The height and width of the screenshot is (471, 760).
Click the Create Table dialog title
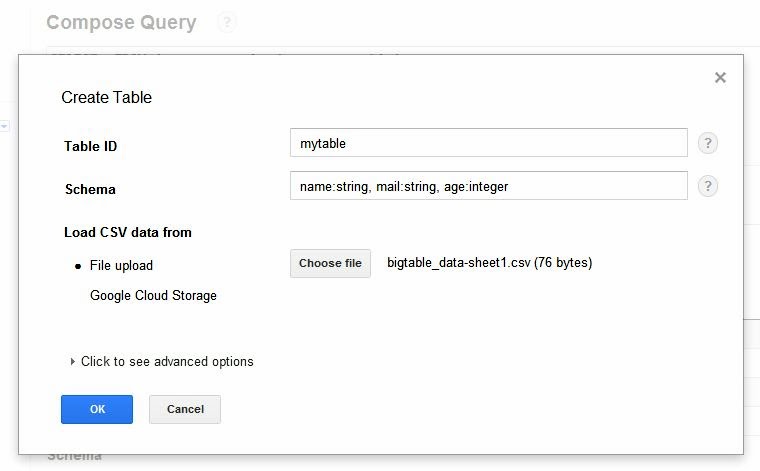coord(106,98)
